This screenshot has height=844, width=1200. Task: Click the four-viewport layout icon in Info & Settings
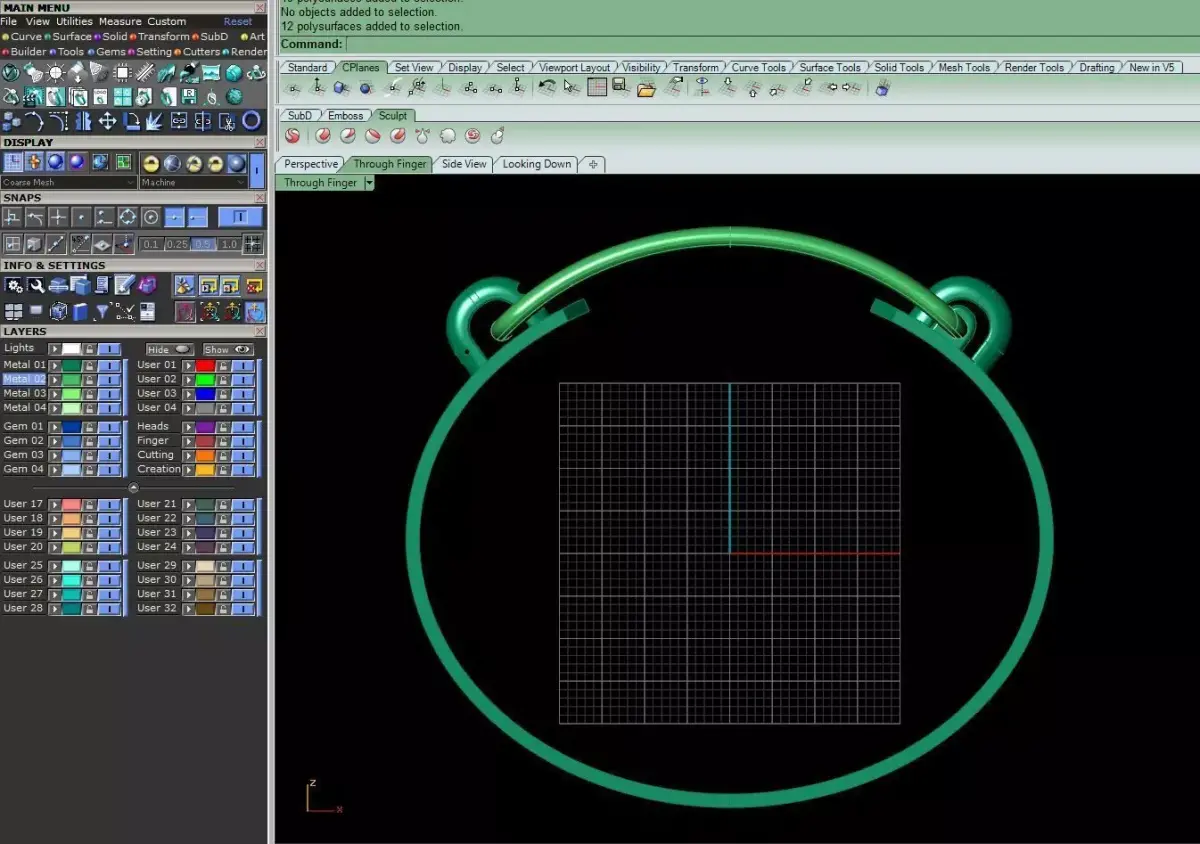pos(14,312)
